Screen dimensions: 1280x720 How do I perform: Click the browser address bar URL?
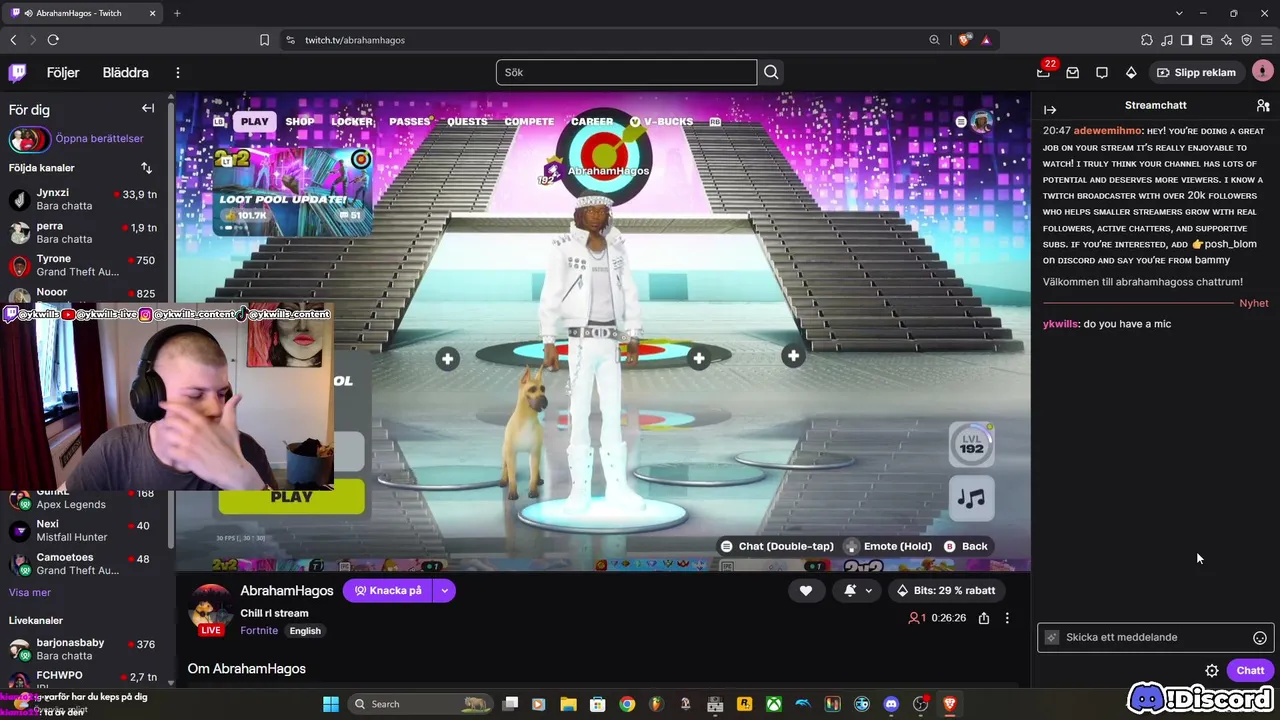click(355, 40)
